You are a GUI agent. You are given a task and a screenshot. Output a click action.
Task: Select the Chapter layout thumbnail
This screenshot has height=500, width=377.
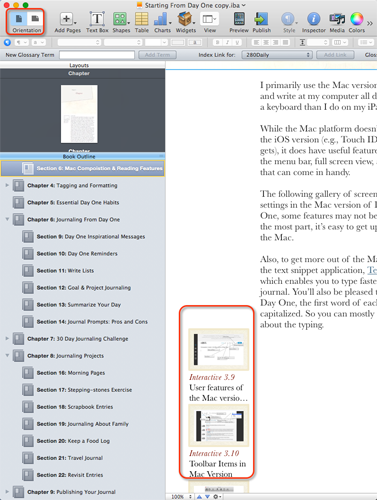[79, 114]
